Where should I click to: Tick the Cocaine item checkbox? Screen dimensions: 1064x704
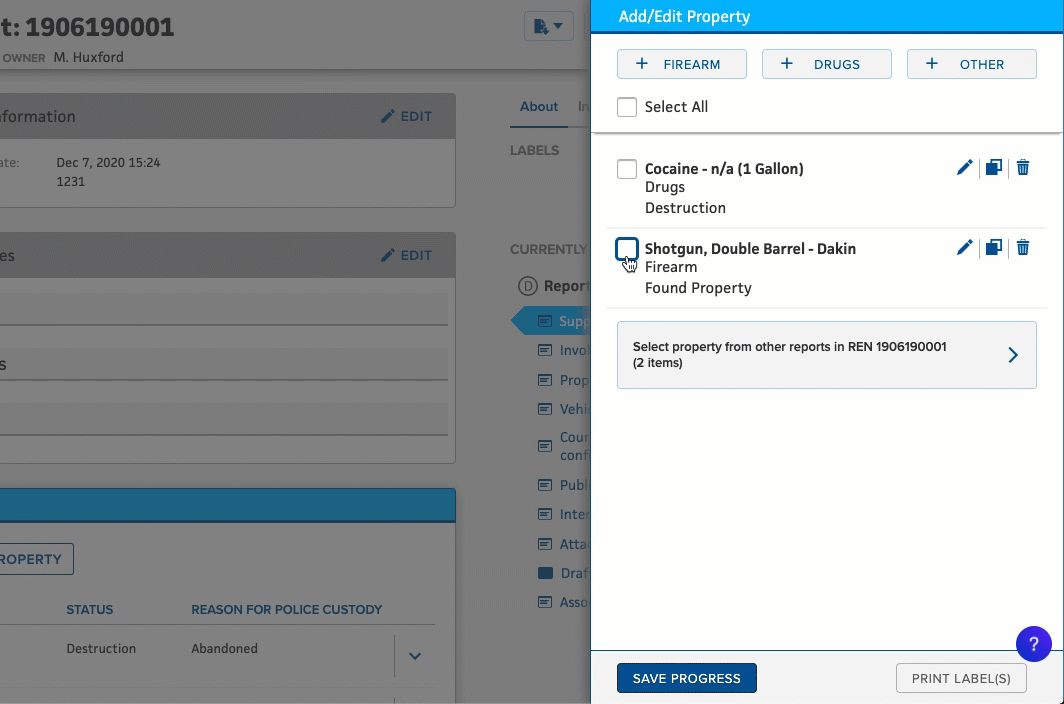(627, 169)
